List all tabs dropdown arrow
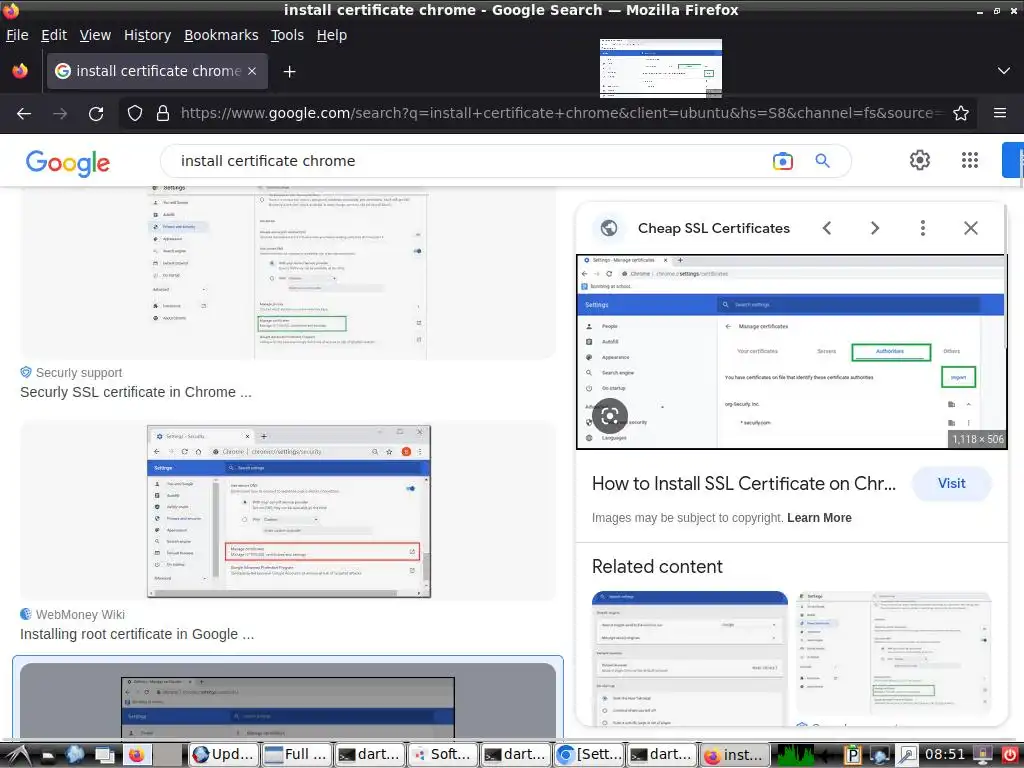The image size is (1024, 768). click(1004, 71)
